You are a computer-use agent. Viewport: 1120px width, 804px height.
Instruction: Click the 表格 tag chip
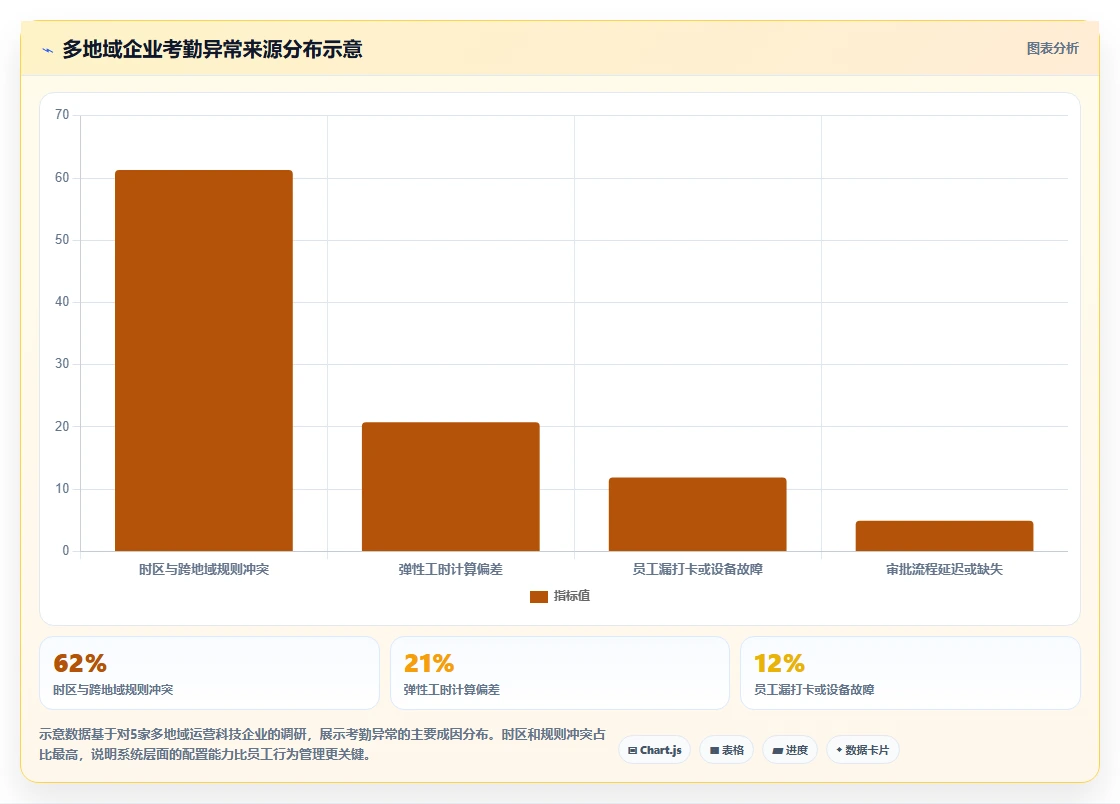[726, 750]
